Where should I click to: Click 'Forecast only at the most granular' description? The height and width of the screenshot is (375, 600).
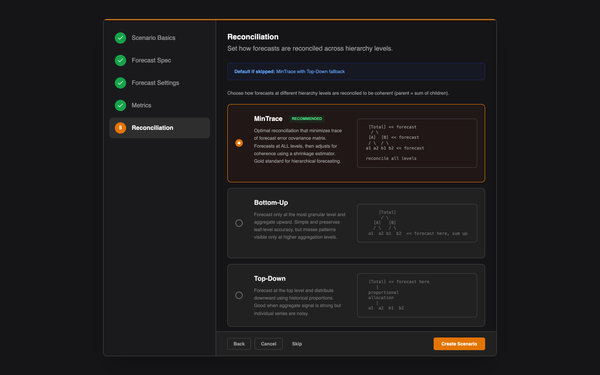tap(300, 226)
